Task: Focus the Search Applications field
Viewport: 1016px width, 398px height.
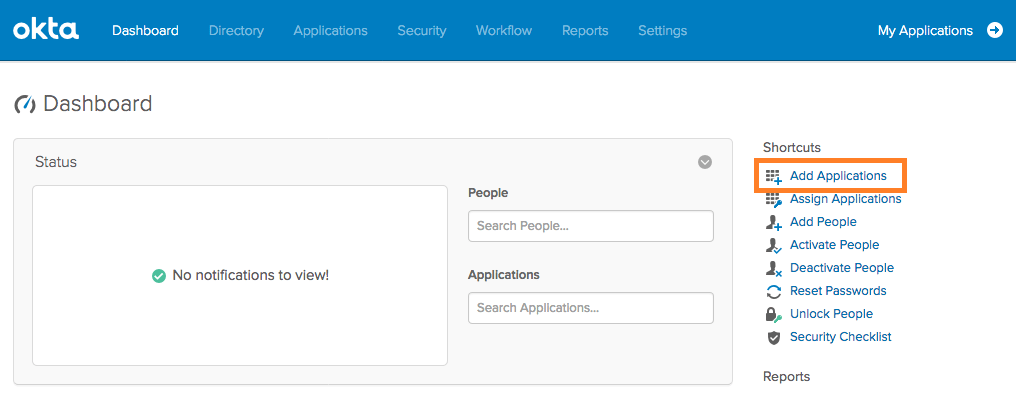Action: click(591, 308)
